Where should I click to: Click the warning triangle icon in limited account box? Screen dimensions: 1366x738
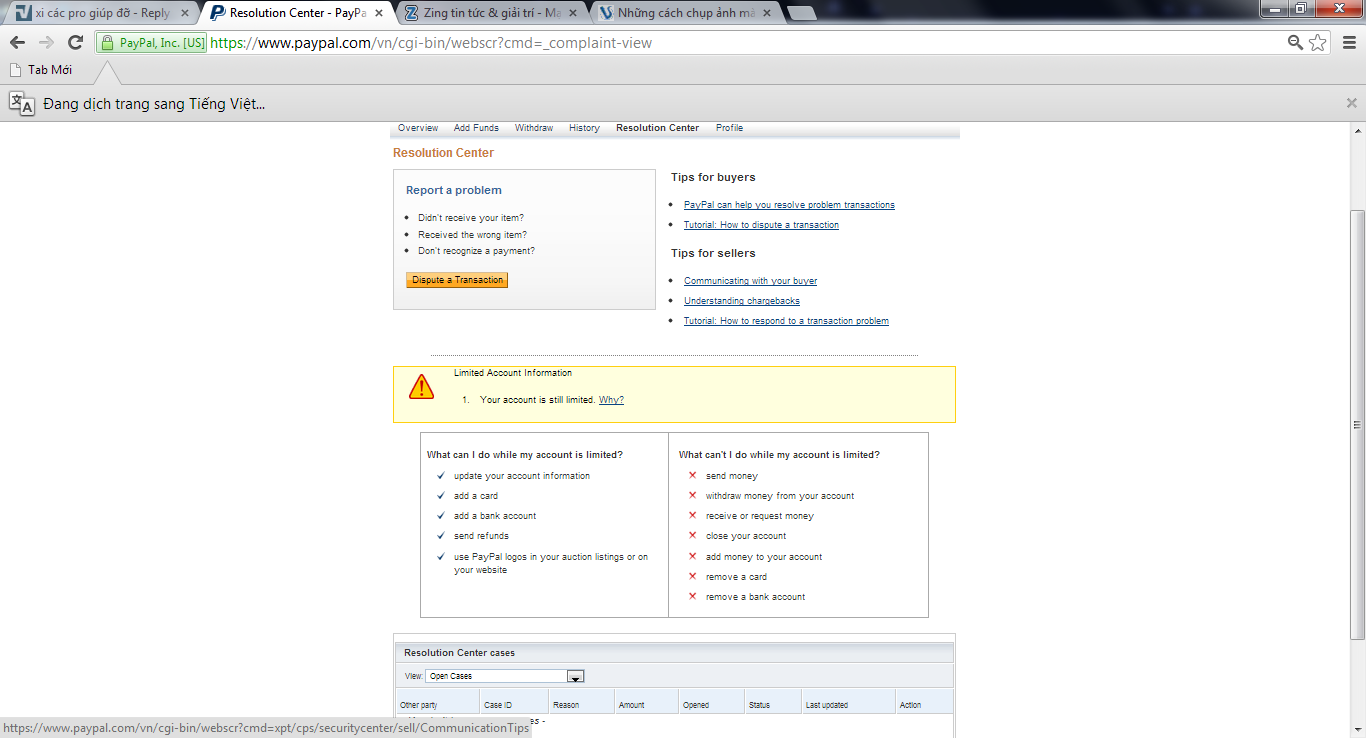[422, 386]
